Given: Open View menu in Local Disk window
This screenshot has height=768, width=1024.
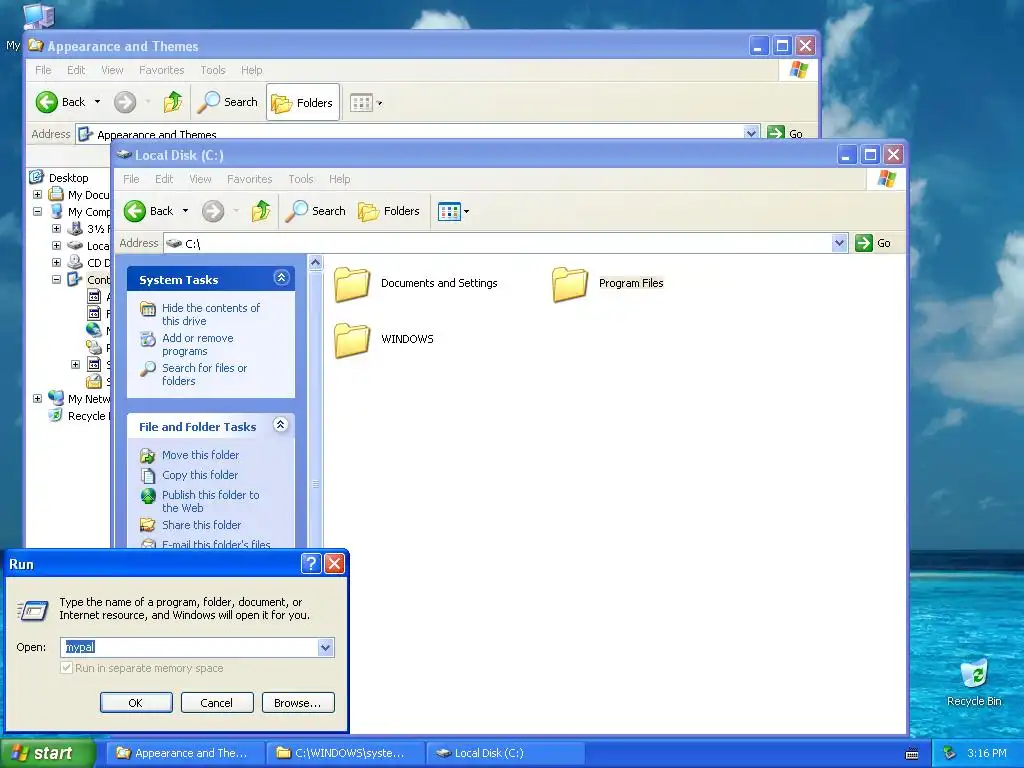Looking at the screenshot, I should click(200, 179).
